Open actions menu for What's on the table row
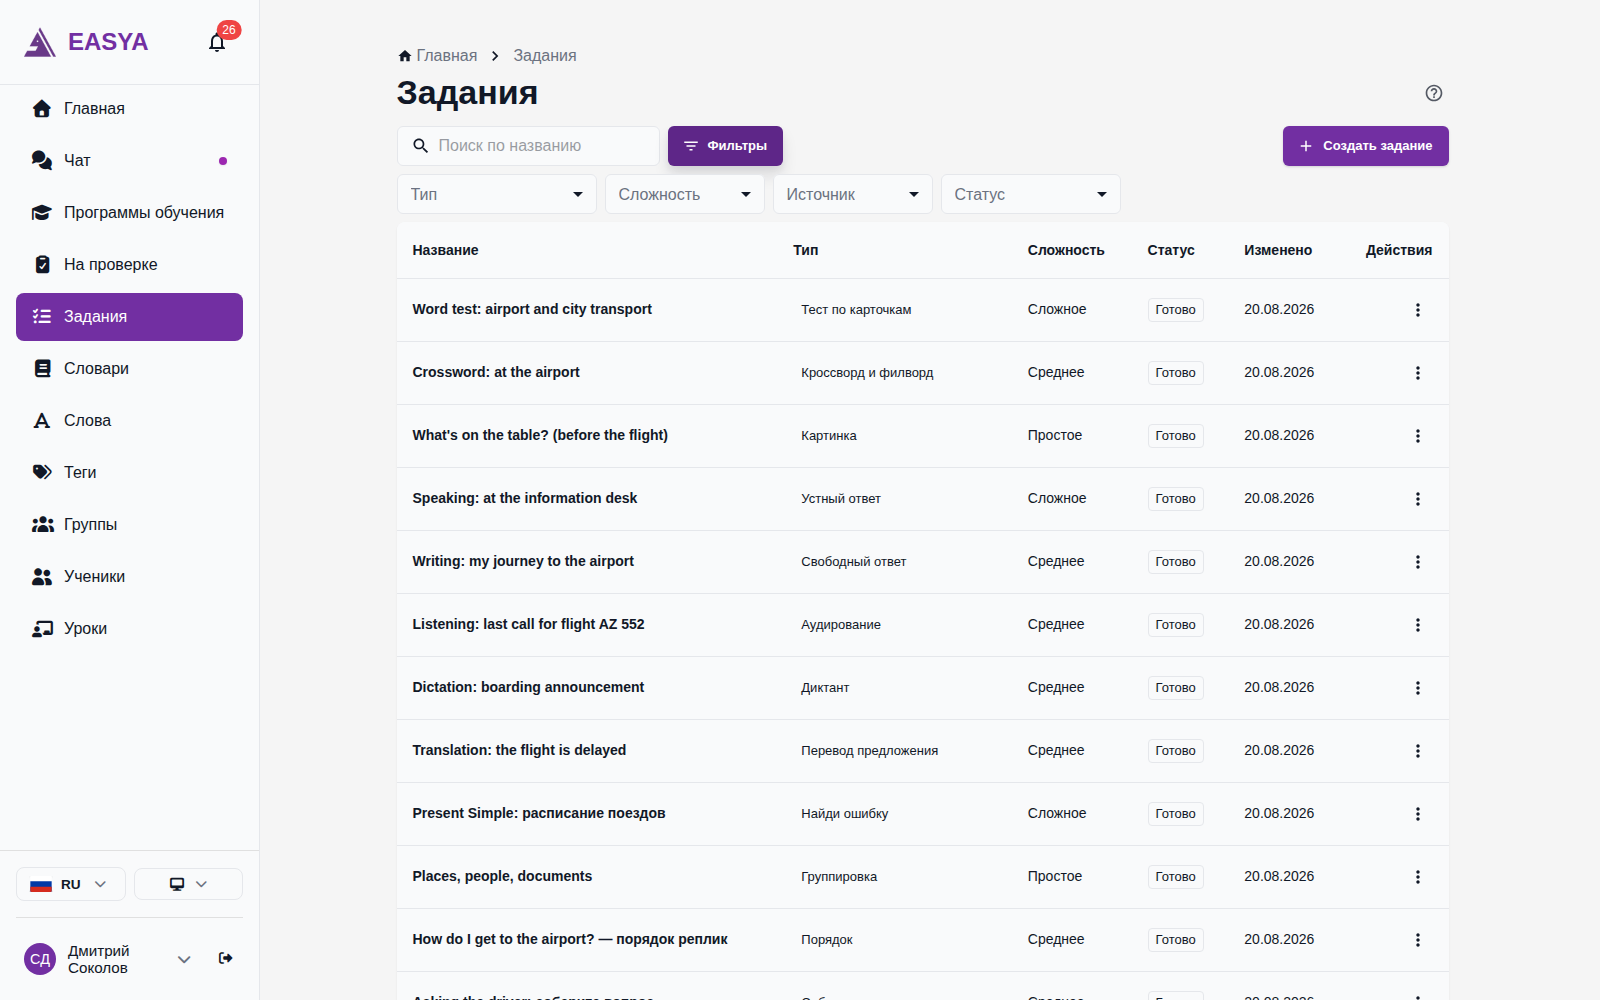 [1417, 436]
